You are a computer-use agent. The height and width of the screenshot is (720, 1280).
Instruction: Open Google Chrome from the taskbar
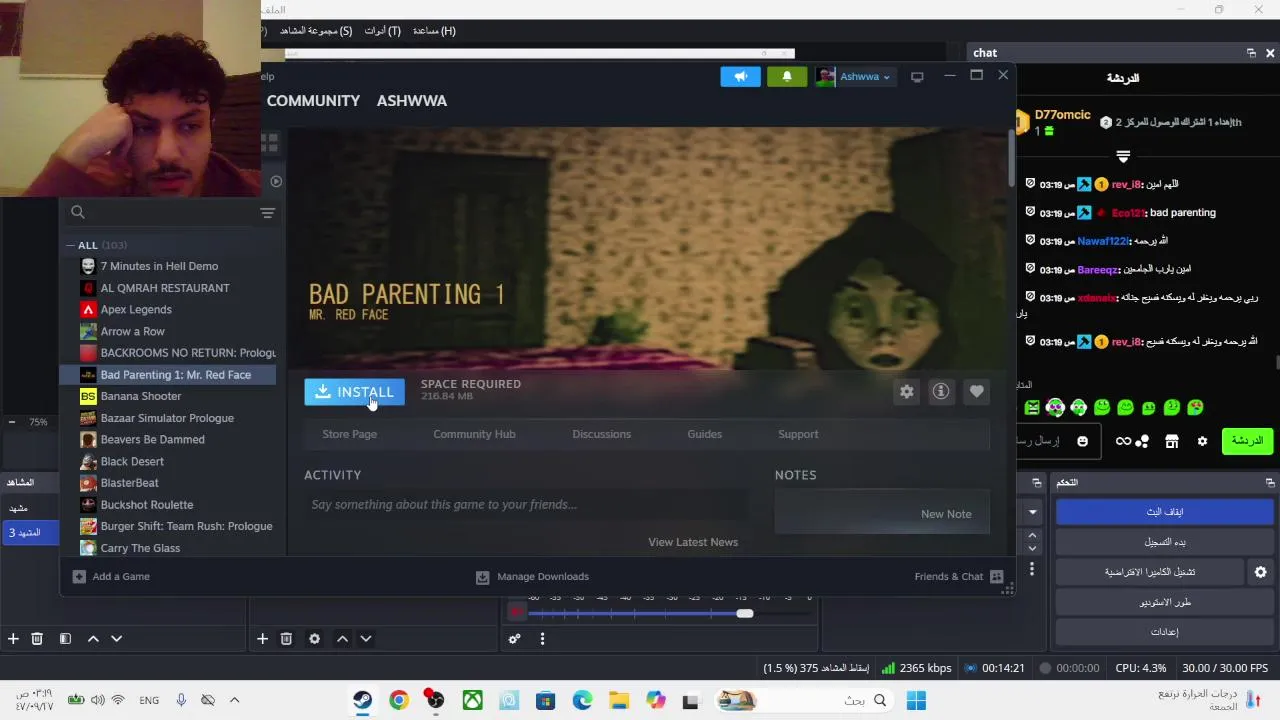(399, 701)
